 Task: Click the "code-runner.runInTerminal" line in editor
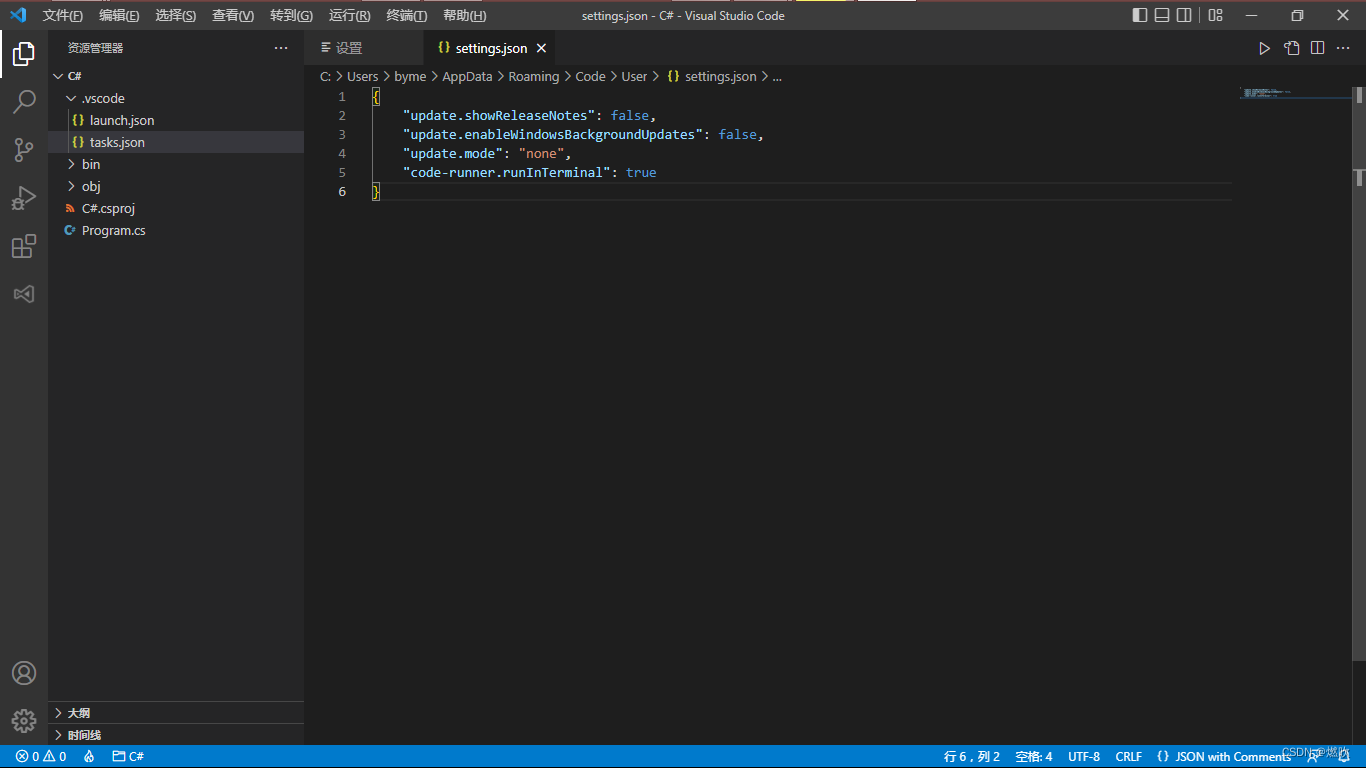(x=529, y=173)
